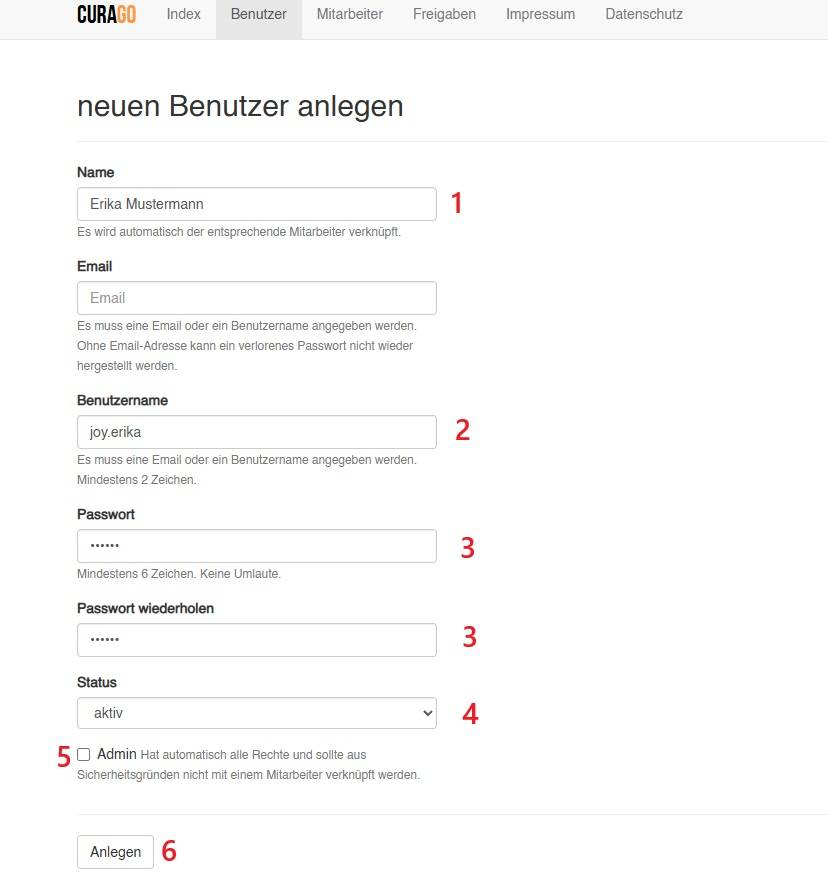Click the red number 6 marker

(169, 851)
